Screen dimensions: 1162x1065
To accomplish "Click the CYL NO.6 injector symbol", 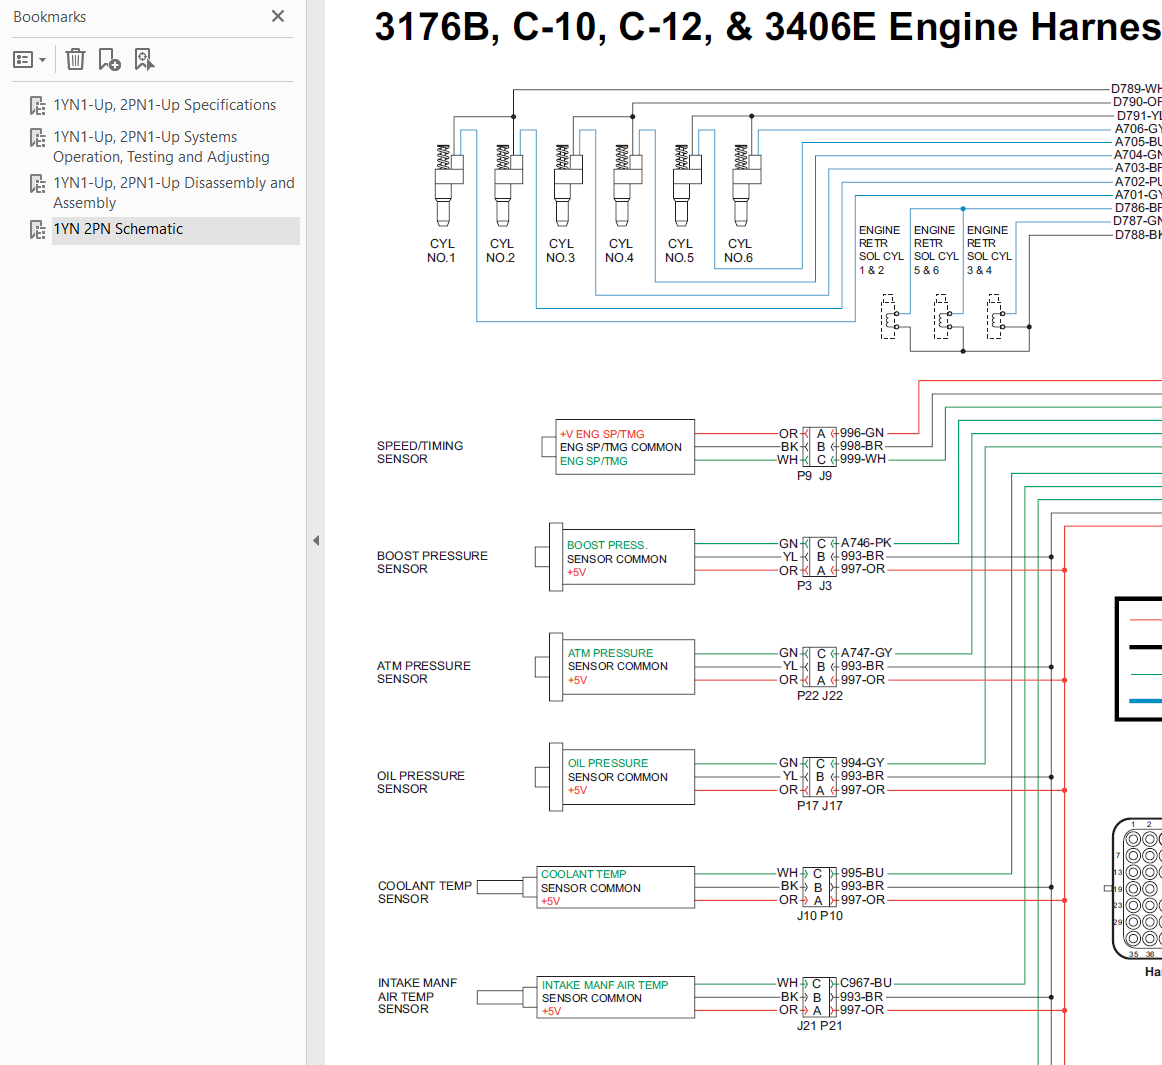I will tap(746, 185).
